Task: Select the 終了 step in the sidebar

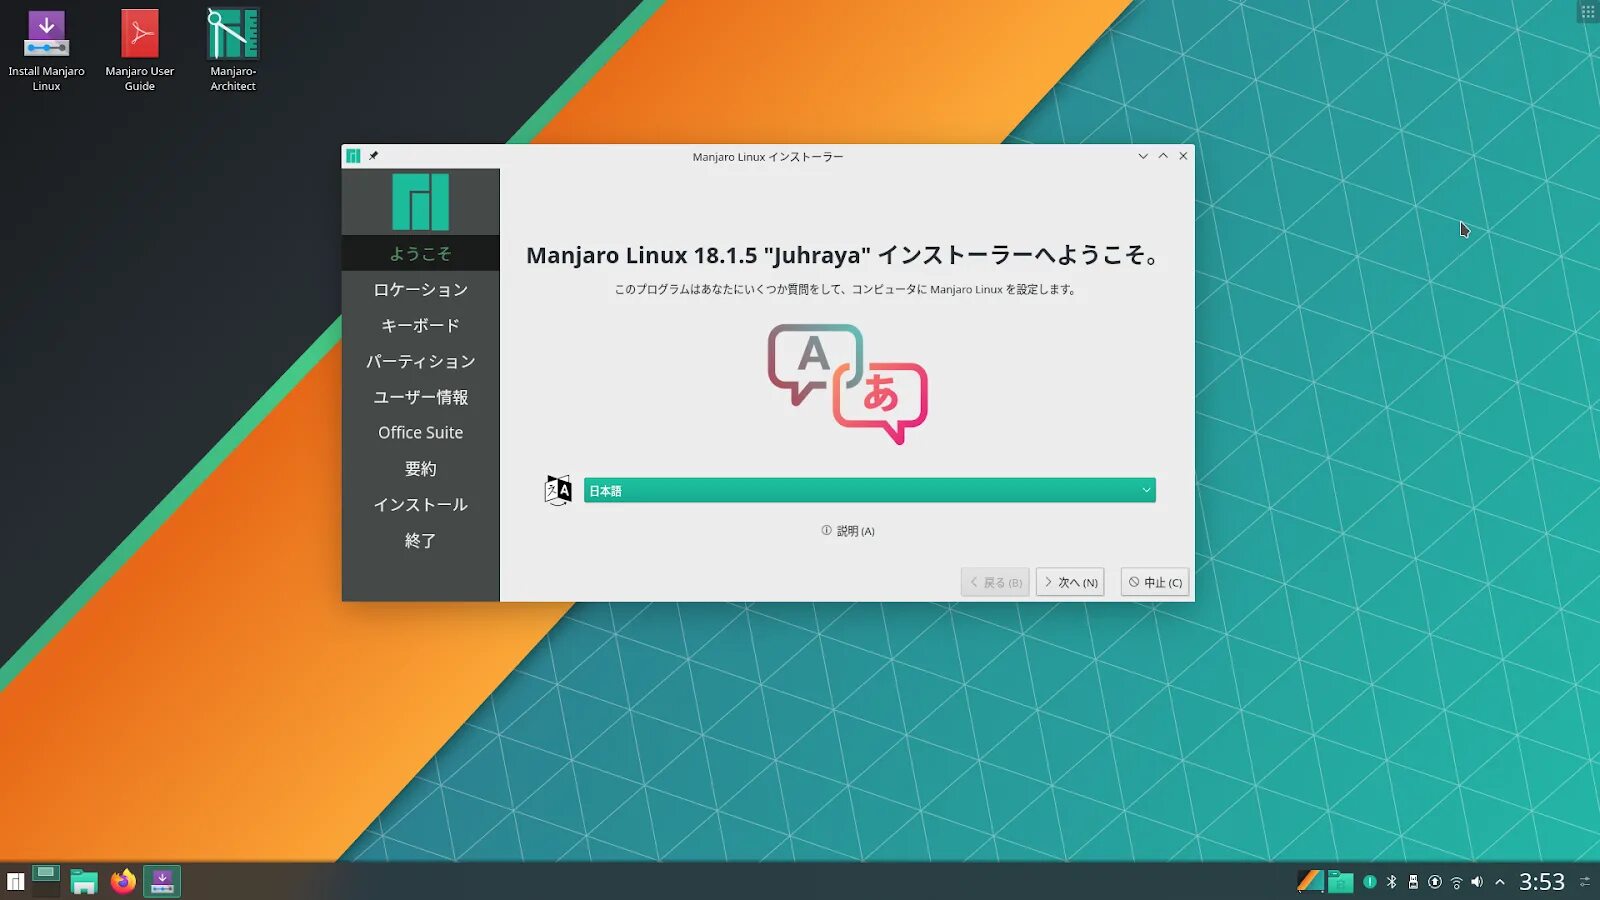Action: tap(420, 540)
